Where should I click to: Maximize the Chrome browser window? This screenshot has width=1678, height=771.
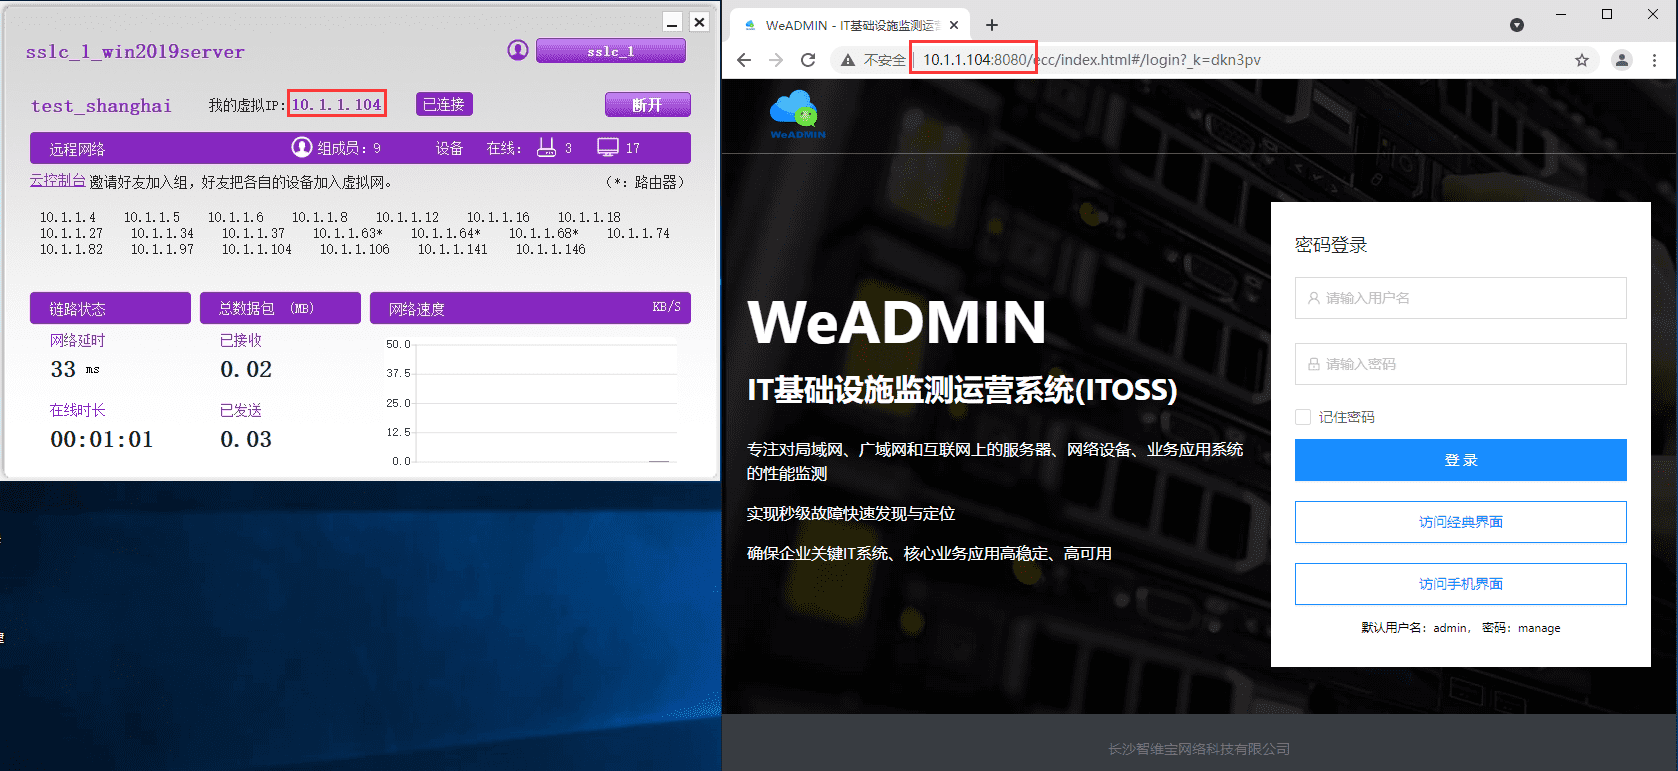click(x=1607, y=15)
